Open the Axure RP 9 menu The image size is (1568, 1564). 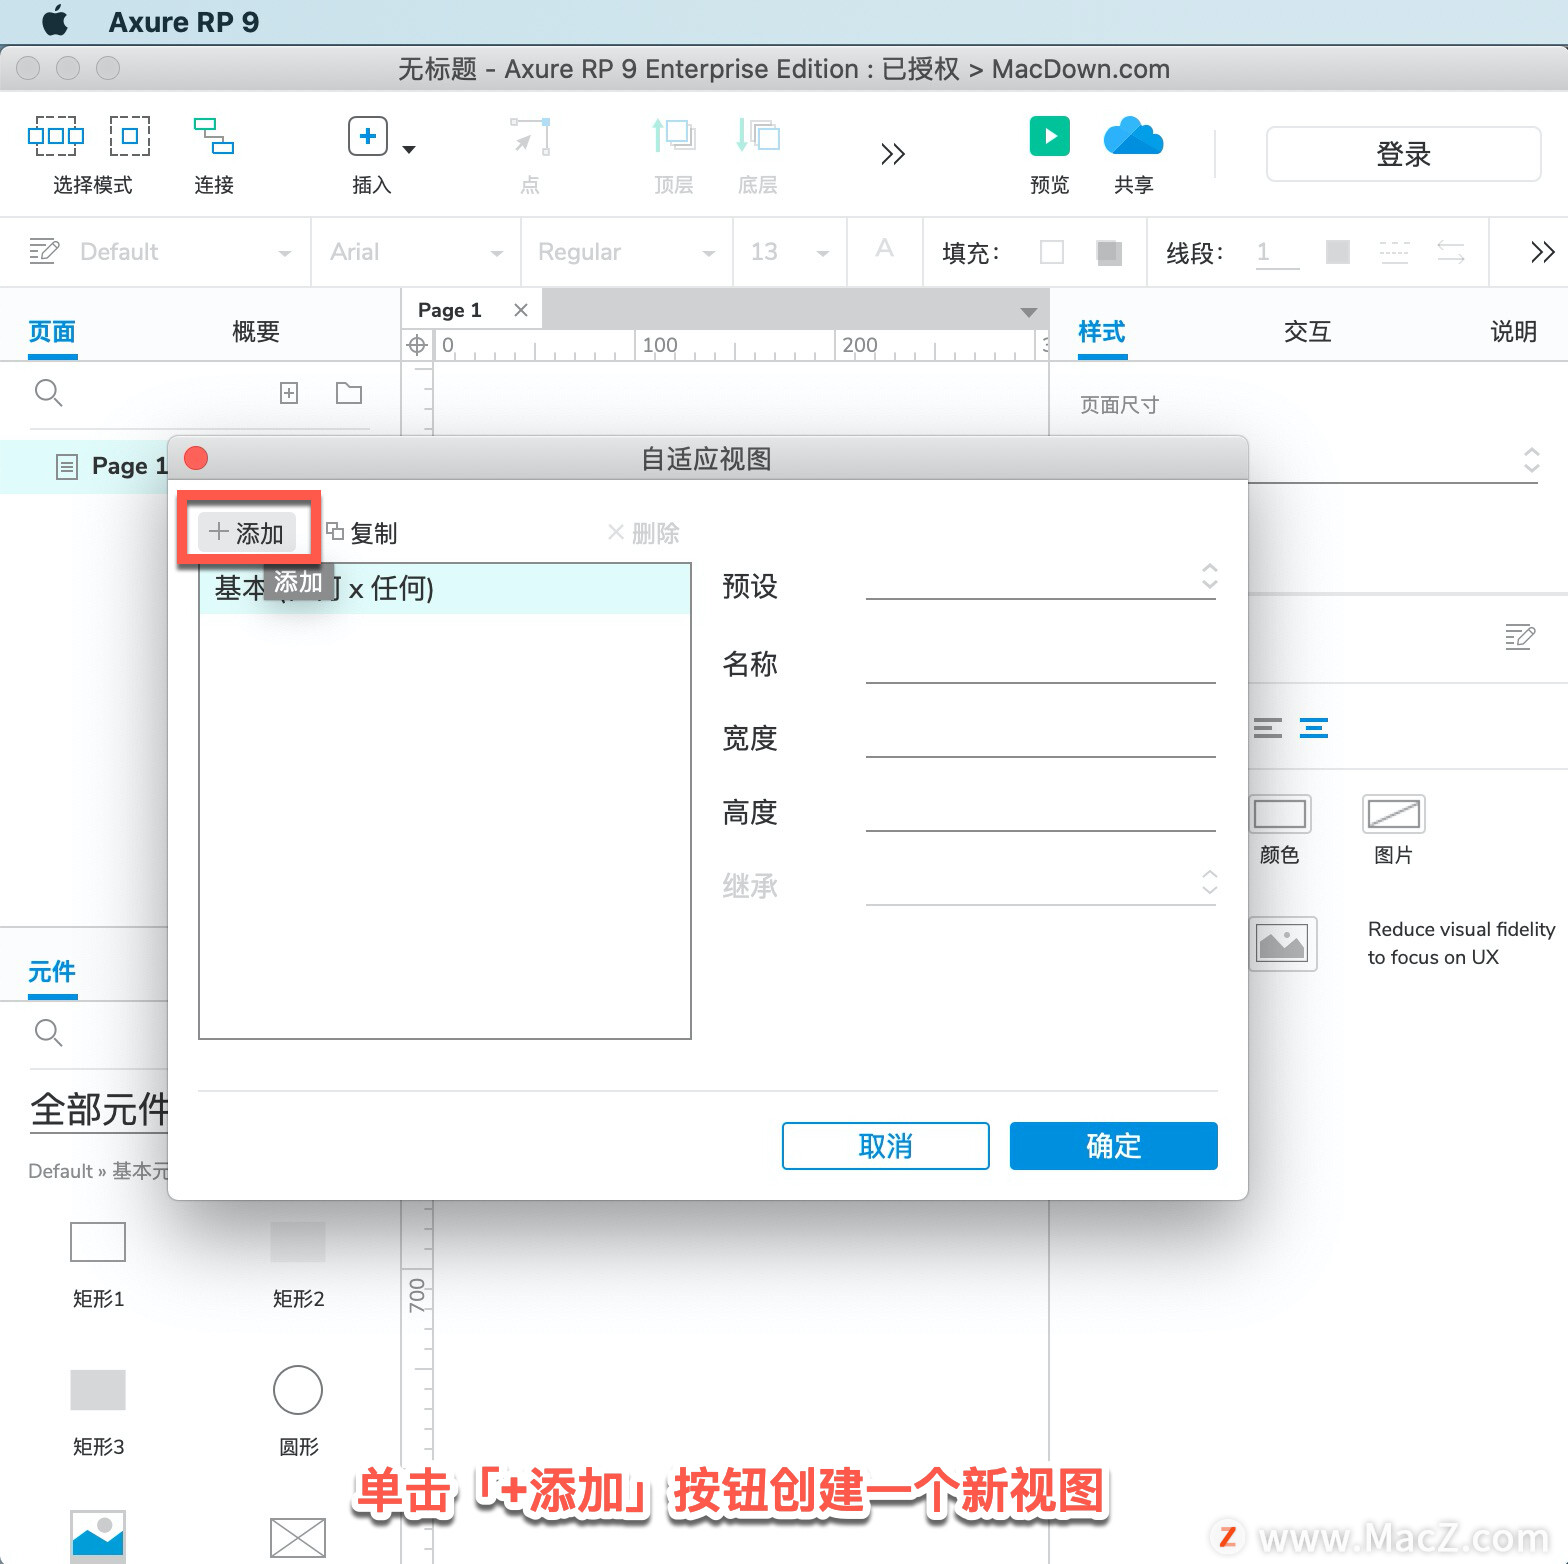[x=183, y=22]
